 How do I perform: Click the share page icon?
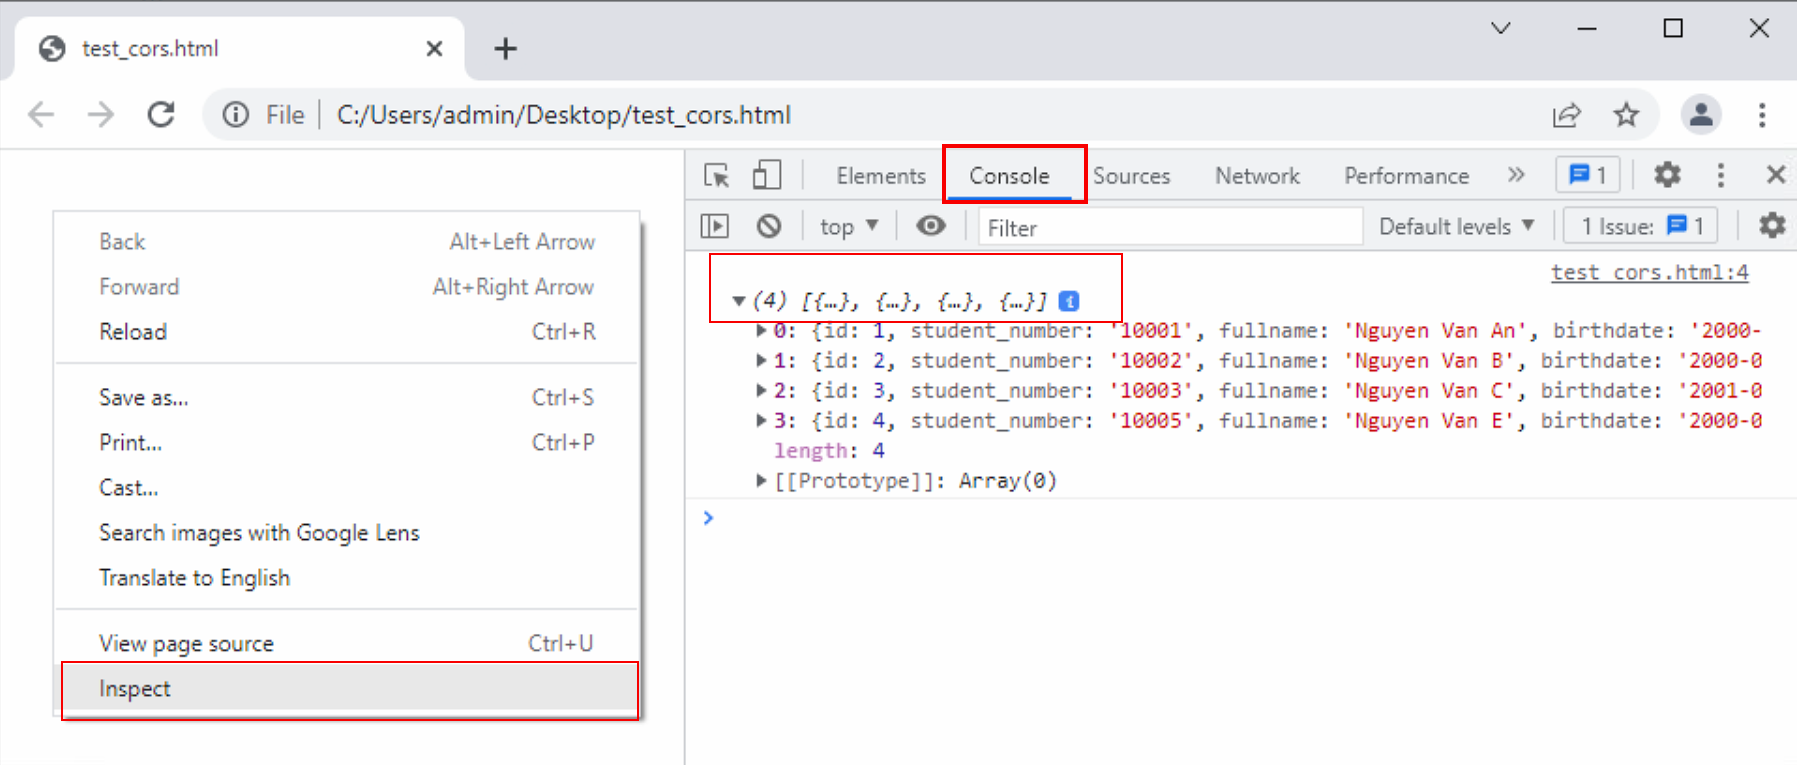1566,115
